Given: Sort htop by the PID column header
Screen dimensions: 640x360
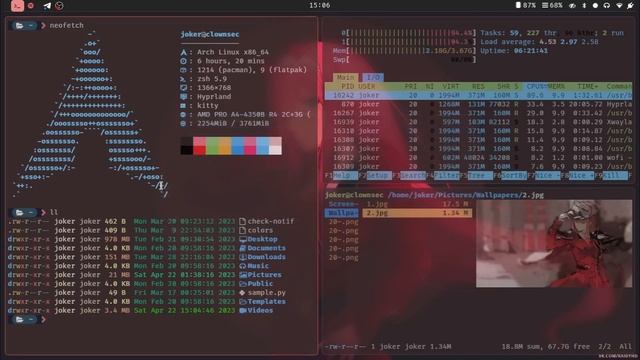Looking at the screenshot, I should (347, 87).
